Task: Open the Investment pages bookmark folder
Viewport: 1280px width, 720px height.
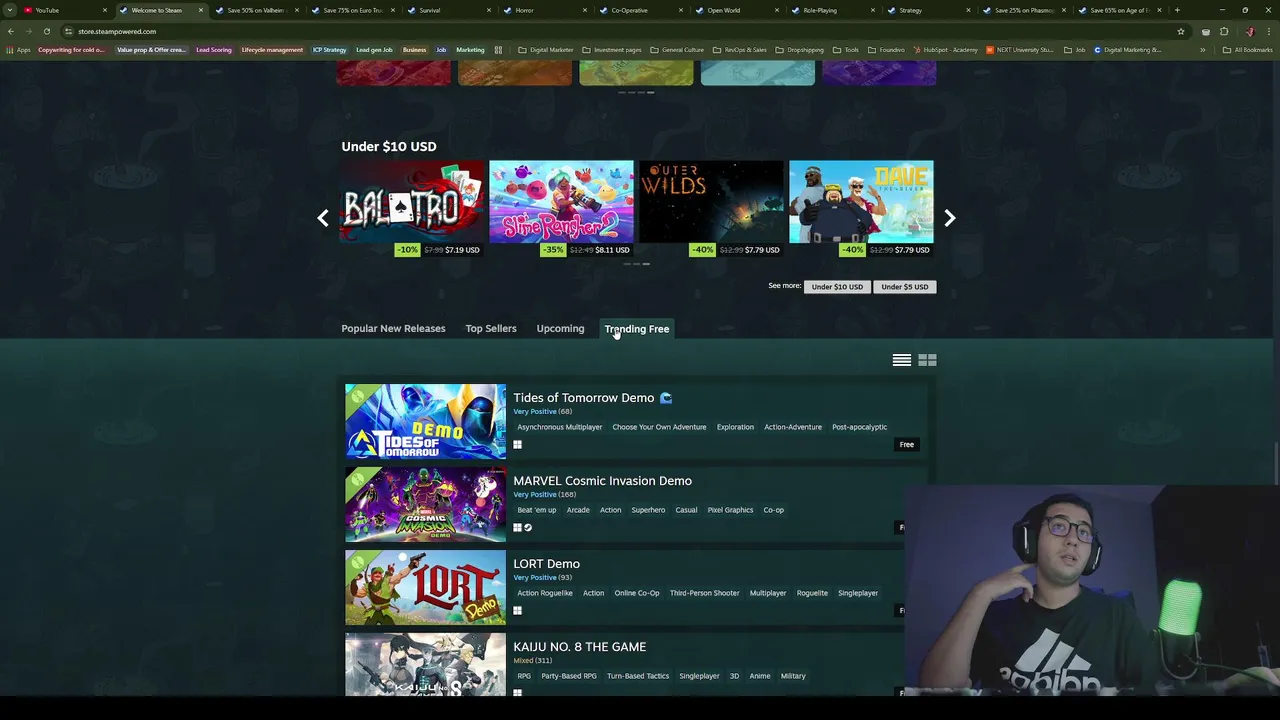Action: pyautogui.click(x=612, y=50)
